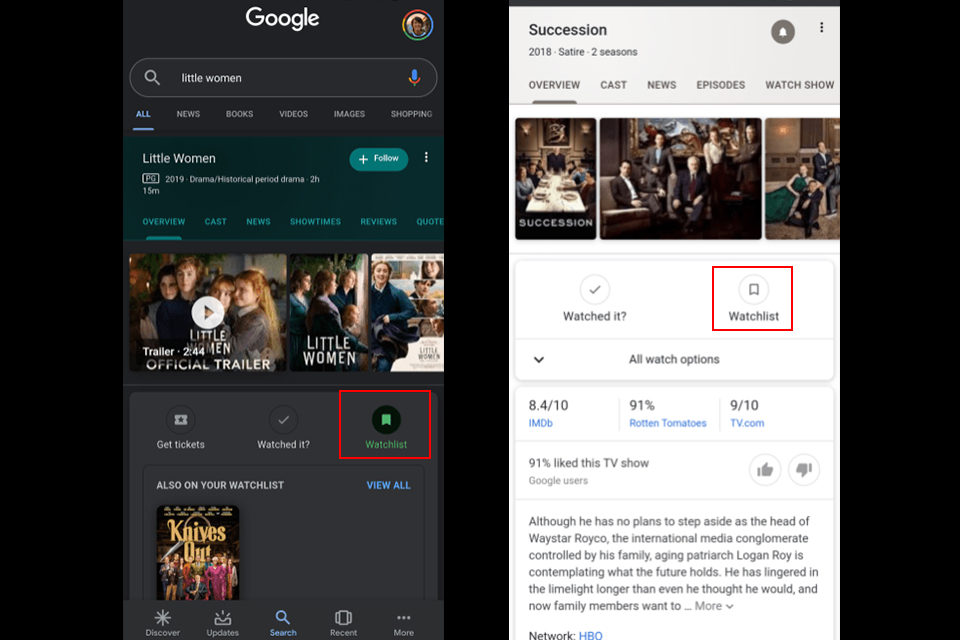Image resolution: width=960 pixels, height=640 pixels.
Task: Open the Succession cast group photo on sofa
Action: coord(681,178)
